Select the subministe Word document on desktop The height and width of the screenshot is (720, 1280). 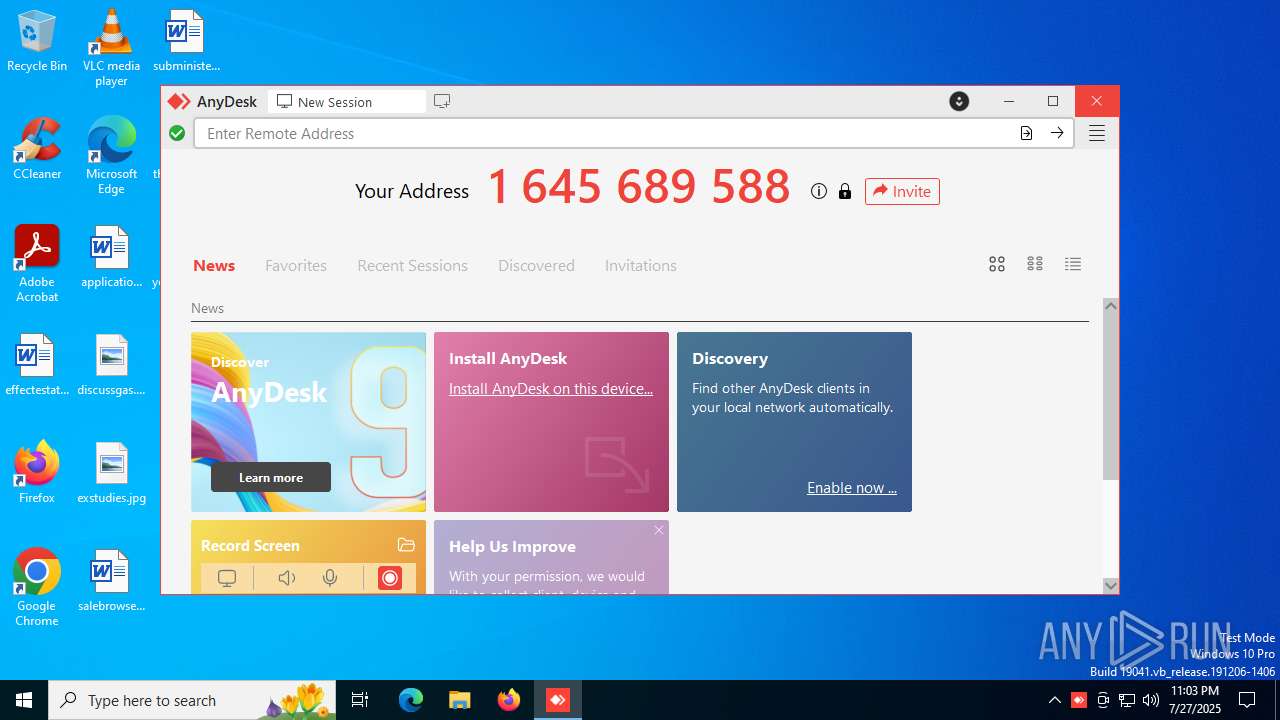pyautogui.click(x=185, y=41)
